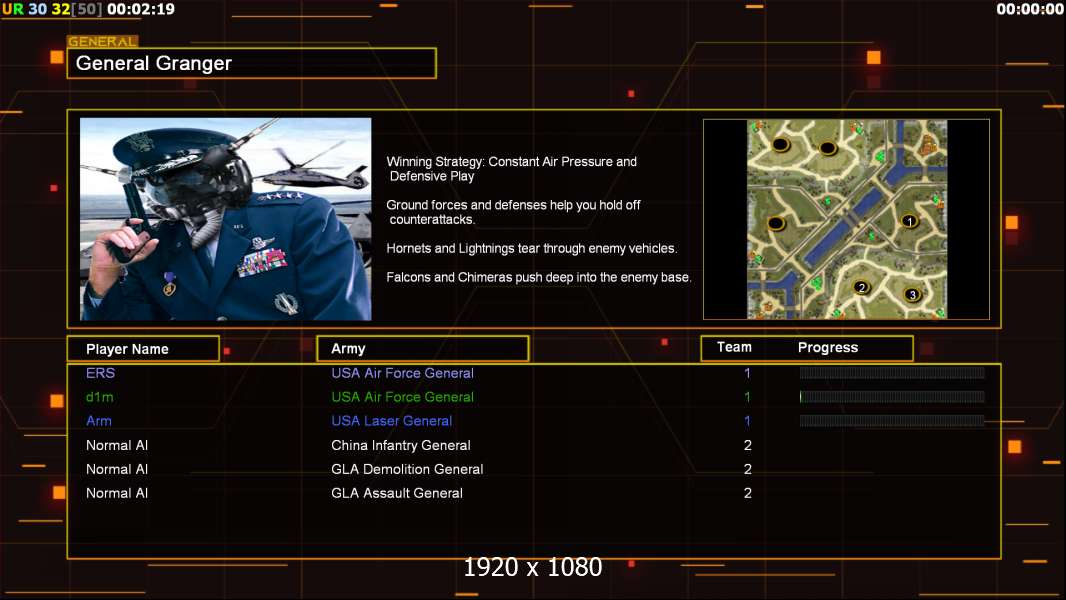Click team number for d1m row
The width and height of the screenshot is (1066, 600).
[747, 397]
